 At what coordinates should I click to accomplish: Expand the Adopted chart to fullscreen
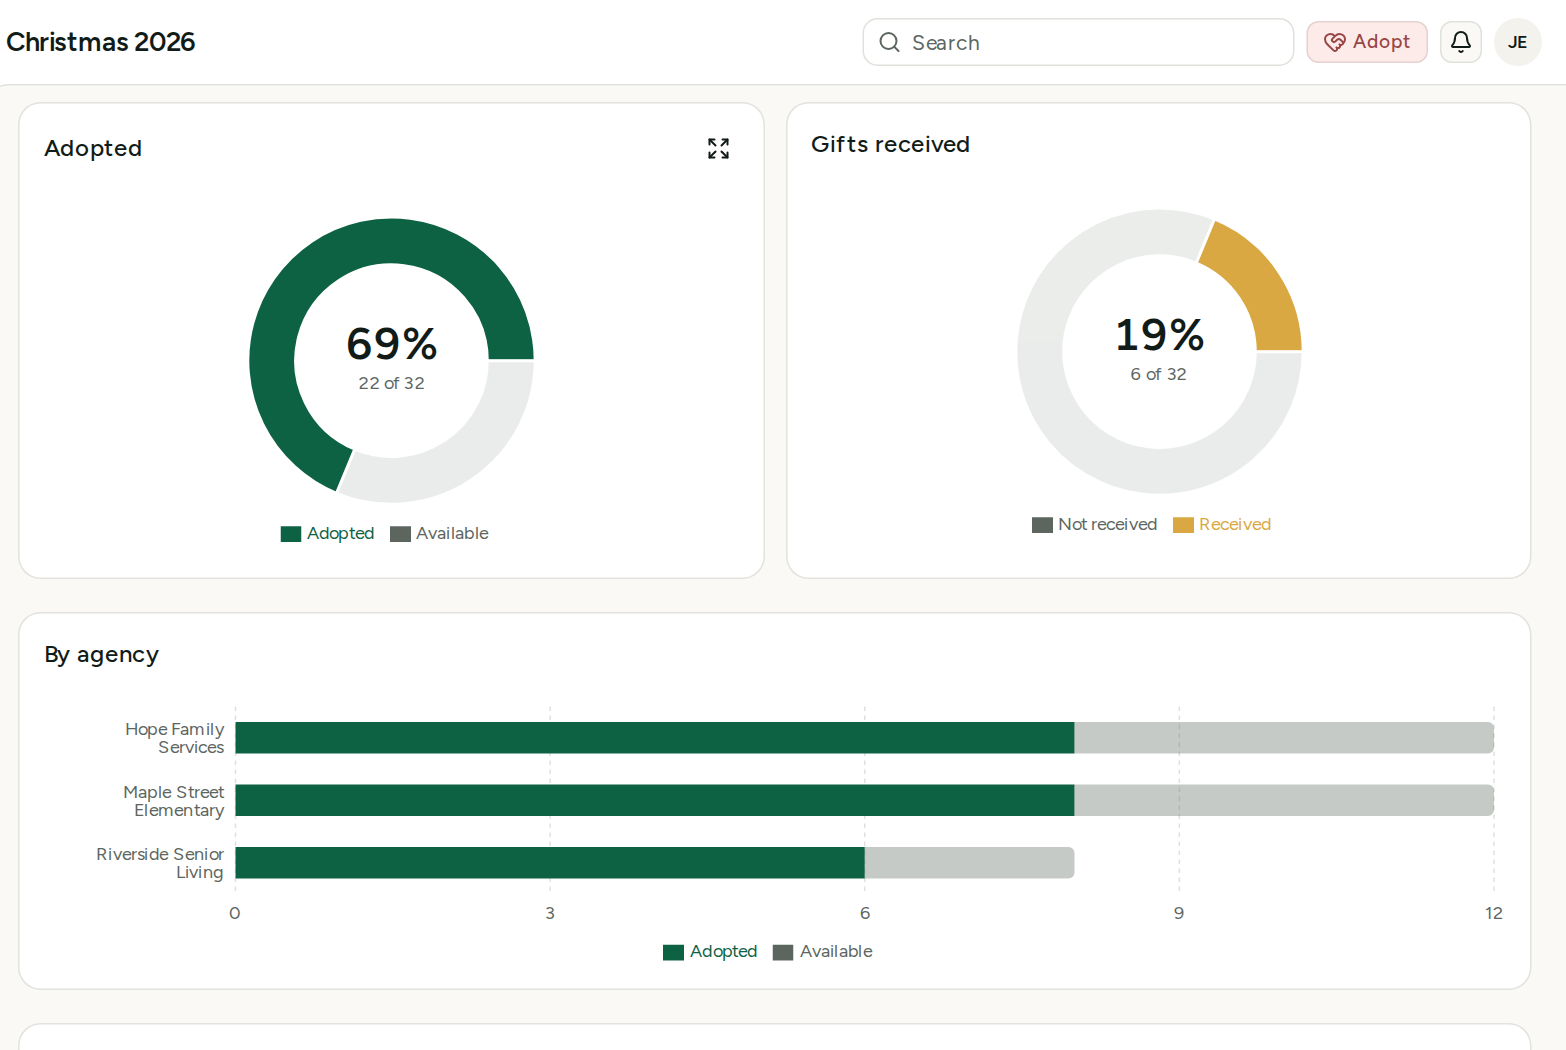coord(718,149)
